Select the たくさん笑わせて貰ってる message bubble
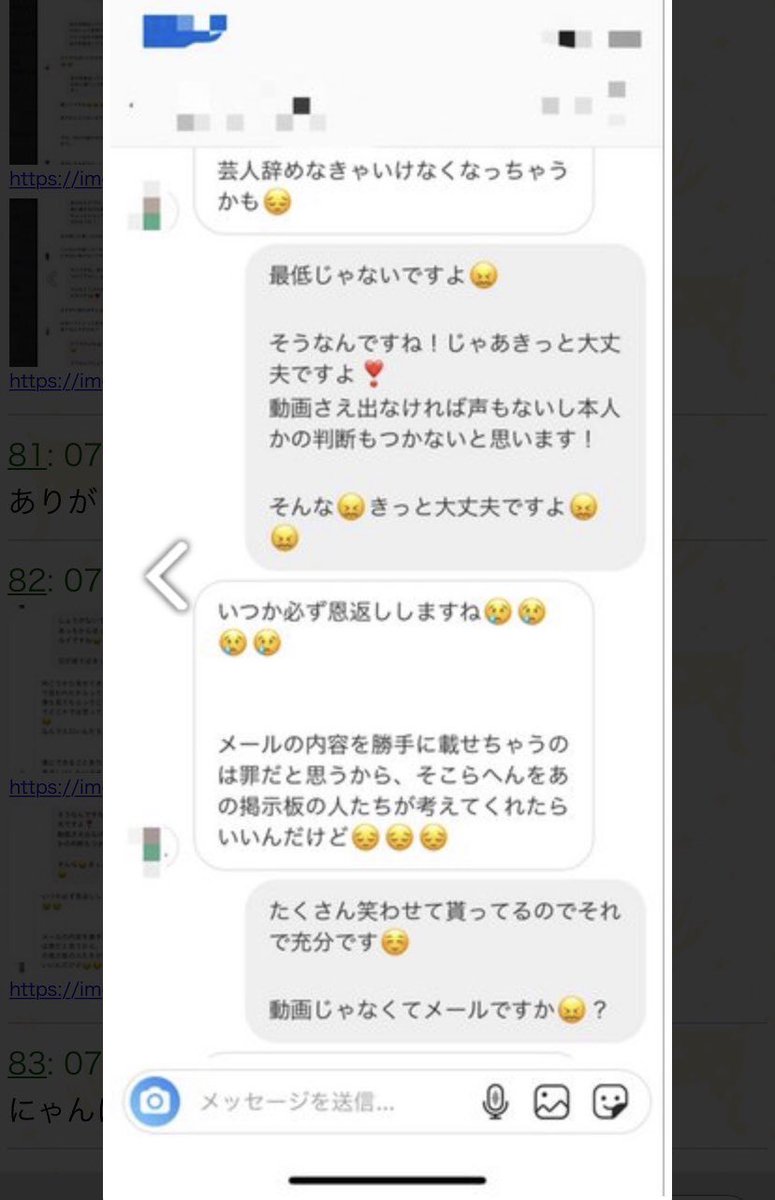775x1200 pixels. 445,961
